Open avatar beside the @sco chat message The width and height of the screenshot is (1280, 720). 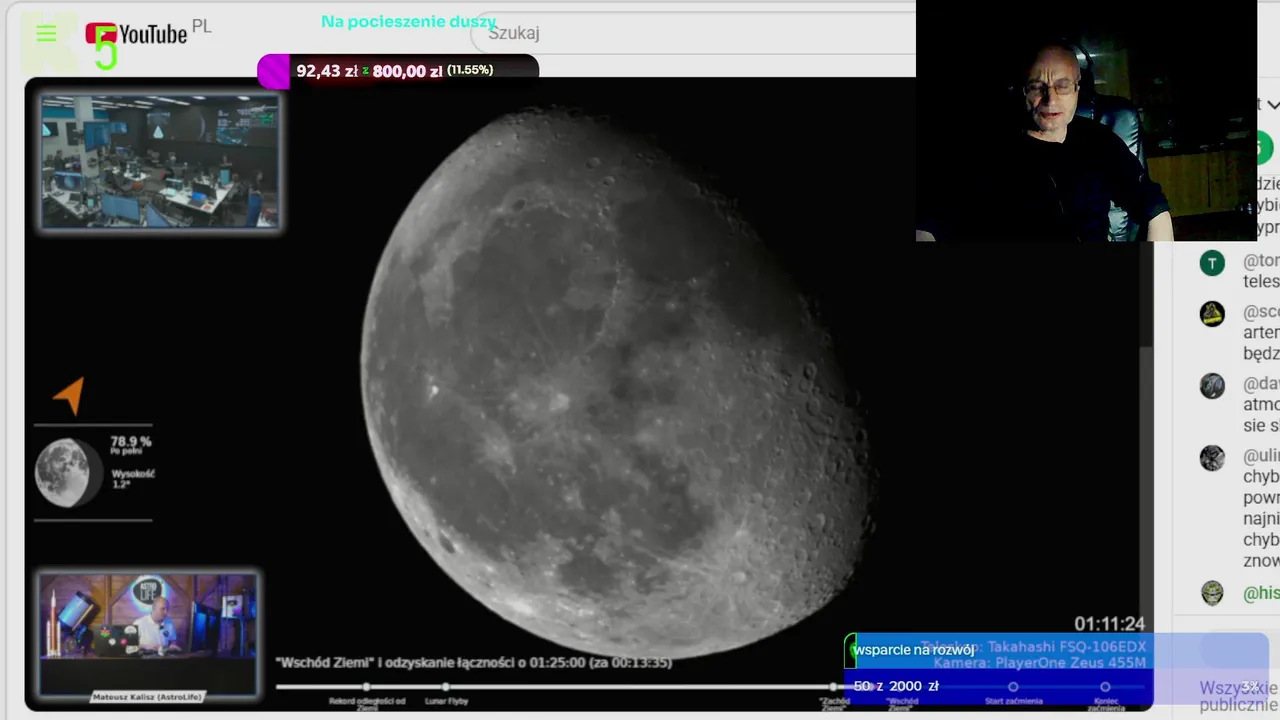(x=1212, y=314)
